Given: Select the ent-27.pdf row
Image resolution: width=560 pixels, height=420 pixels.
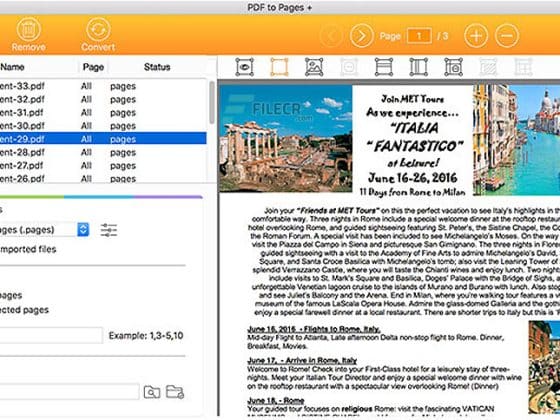Looking at the screenshot, I should click(x=103, y=165).
